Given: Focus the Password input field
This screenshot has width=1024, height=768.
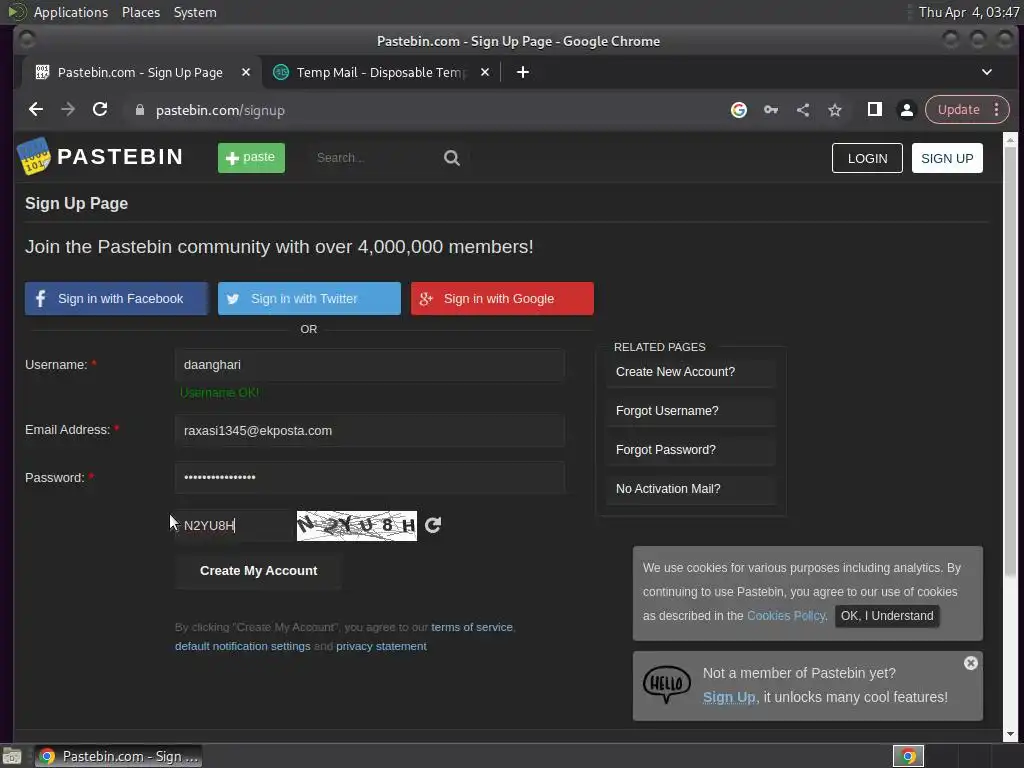Looking at the screenshot, I should click(370, 477).
